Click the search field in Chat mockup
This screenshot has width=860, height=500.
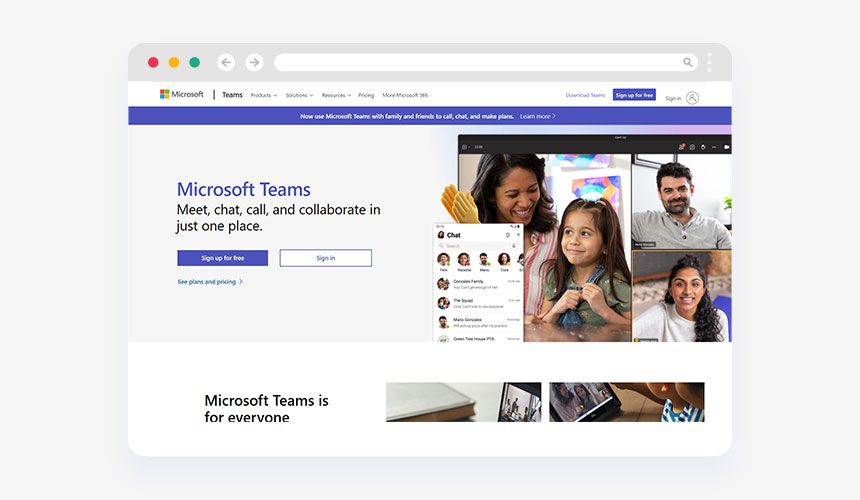pyautogui.click(x=478, y=246)
